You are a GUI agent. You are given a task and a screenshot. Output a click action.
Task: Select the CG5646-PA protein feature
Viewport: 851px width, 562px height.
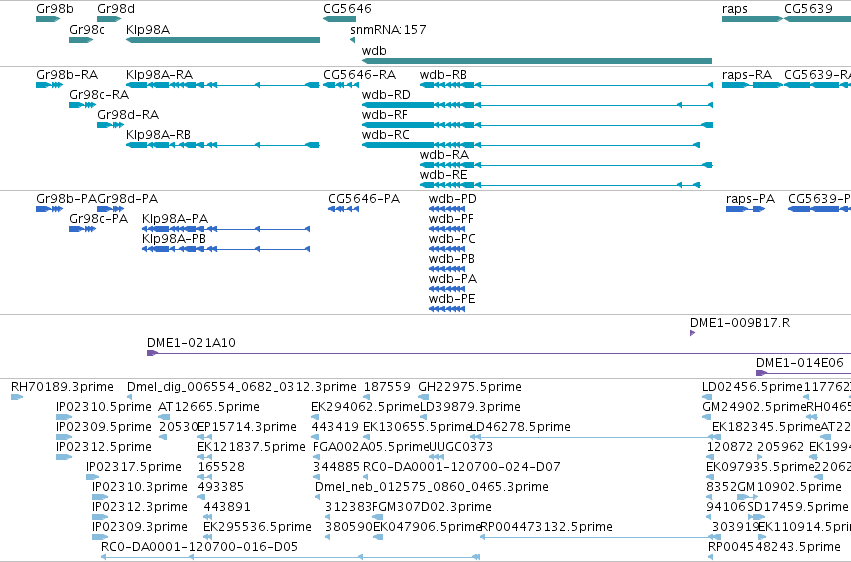tap(344, 209)
